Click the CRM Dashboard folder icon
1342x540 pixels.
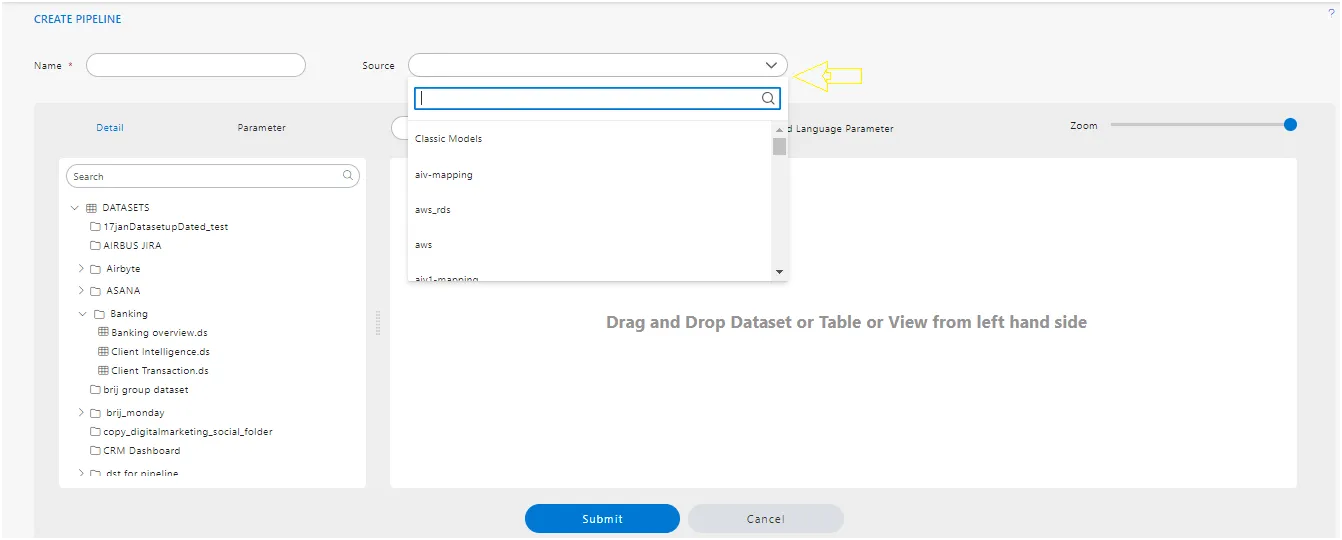[x=95, y=451]
